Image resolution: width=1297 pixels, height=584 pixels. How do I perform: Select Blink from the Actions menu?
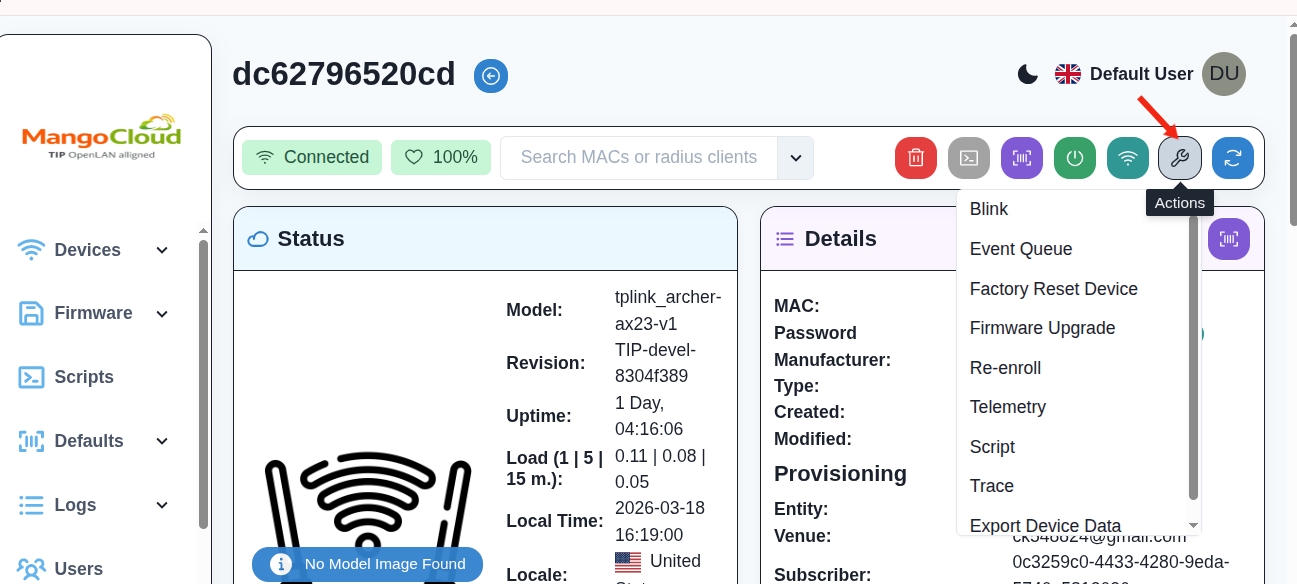pyautogui.click(x=988, y=209)
